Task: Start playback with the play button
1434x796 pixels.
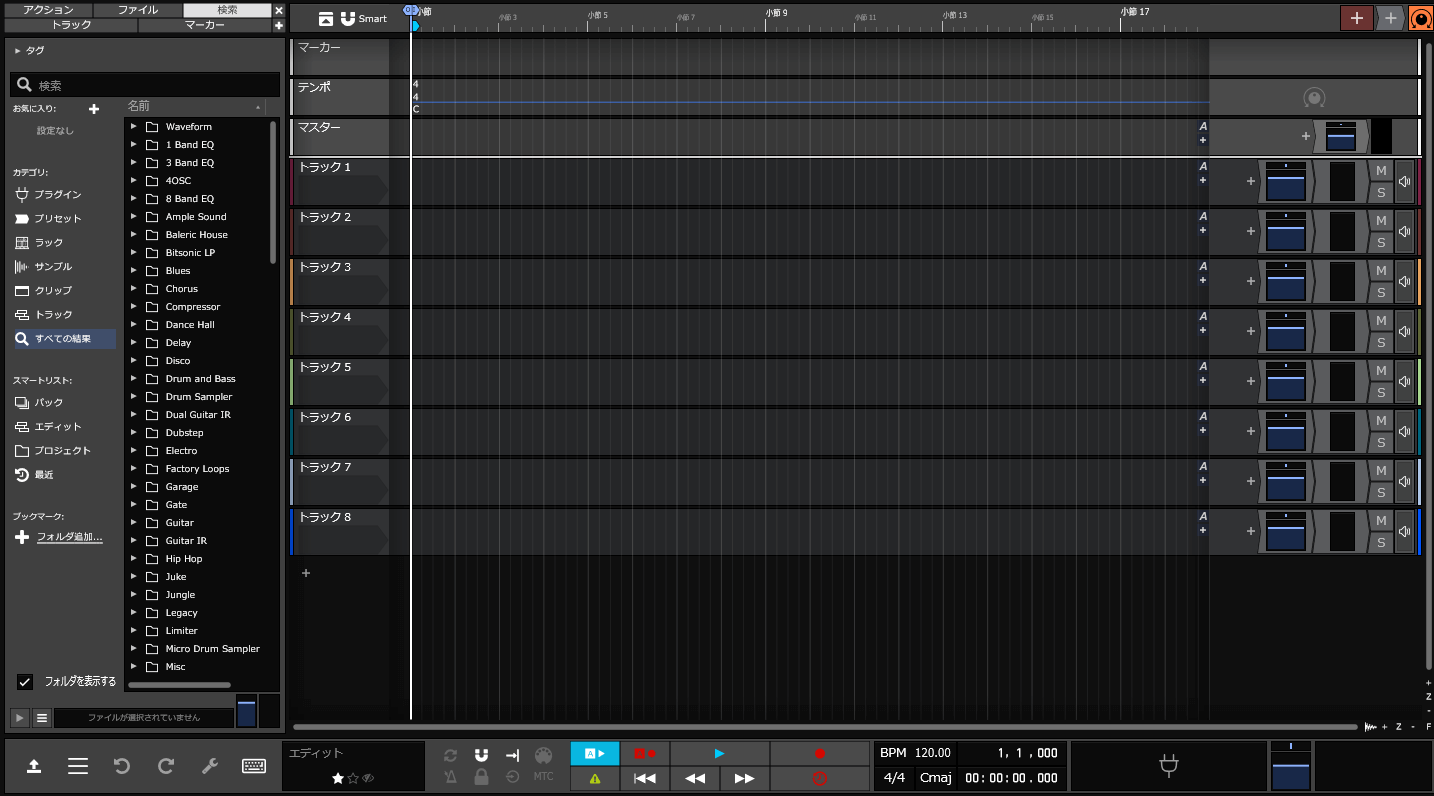Action: tap(719, 754)
